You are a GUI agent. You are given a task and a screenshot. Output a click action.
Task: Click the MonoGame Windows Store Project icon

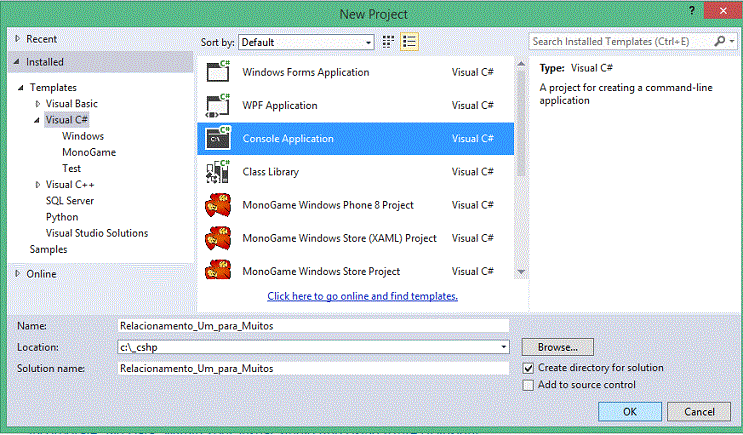[x=218, y=270]
